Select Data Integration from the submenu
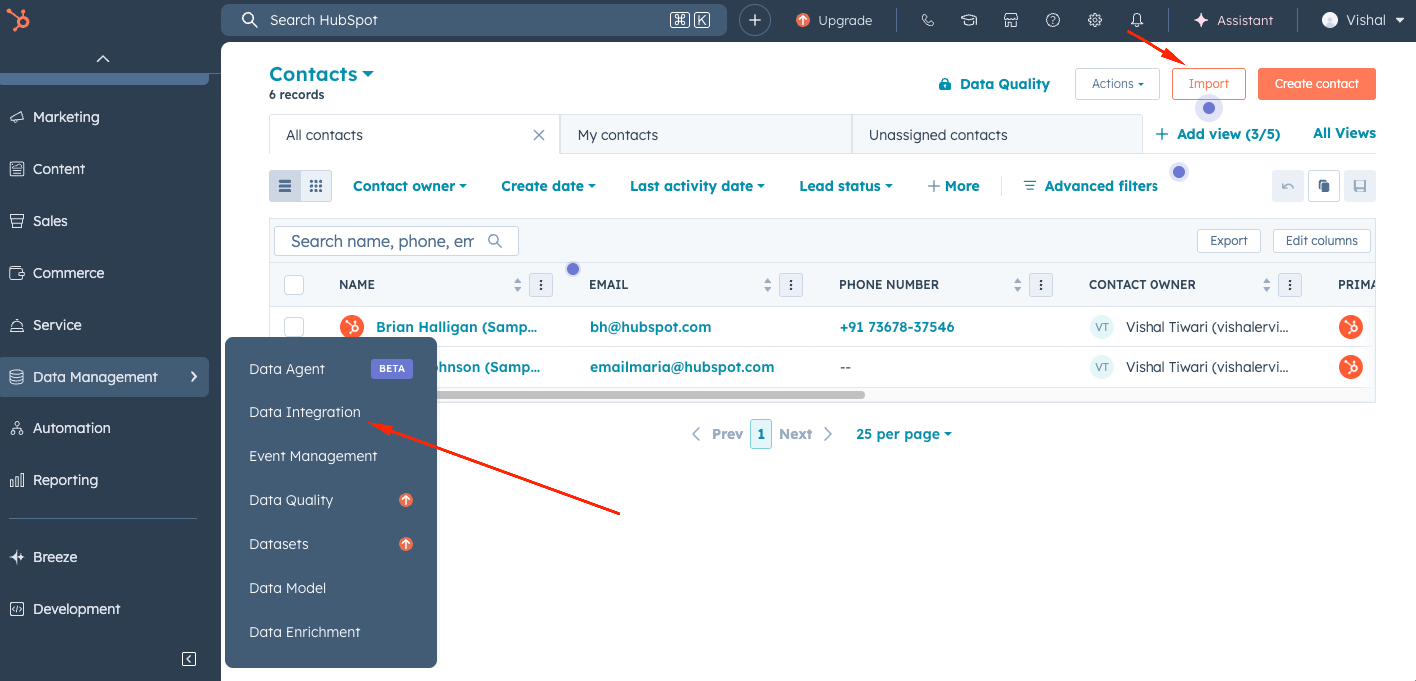 305,412
